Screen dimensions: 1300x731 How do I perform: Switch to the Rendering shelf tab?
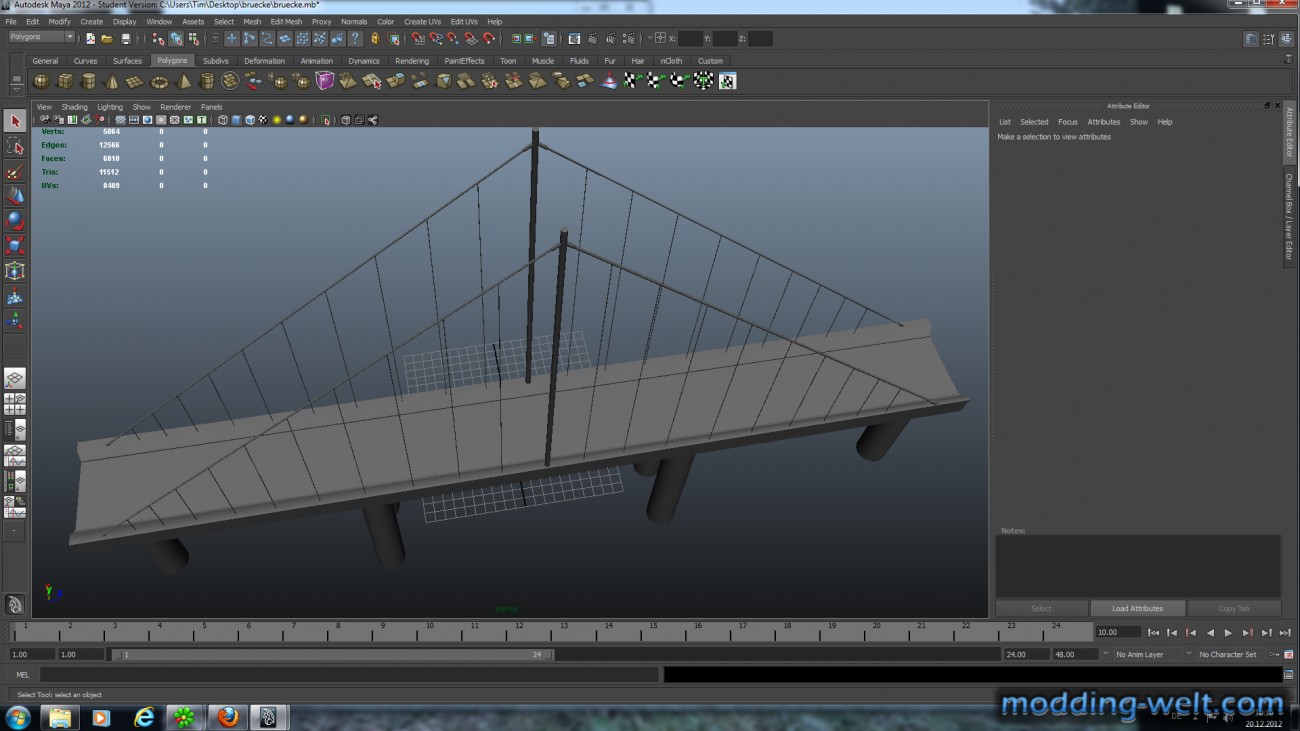(411, 61)
